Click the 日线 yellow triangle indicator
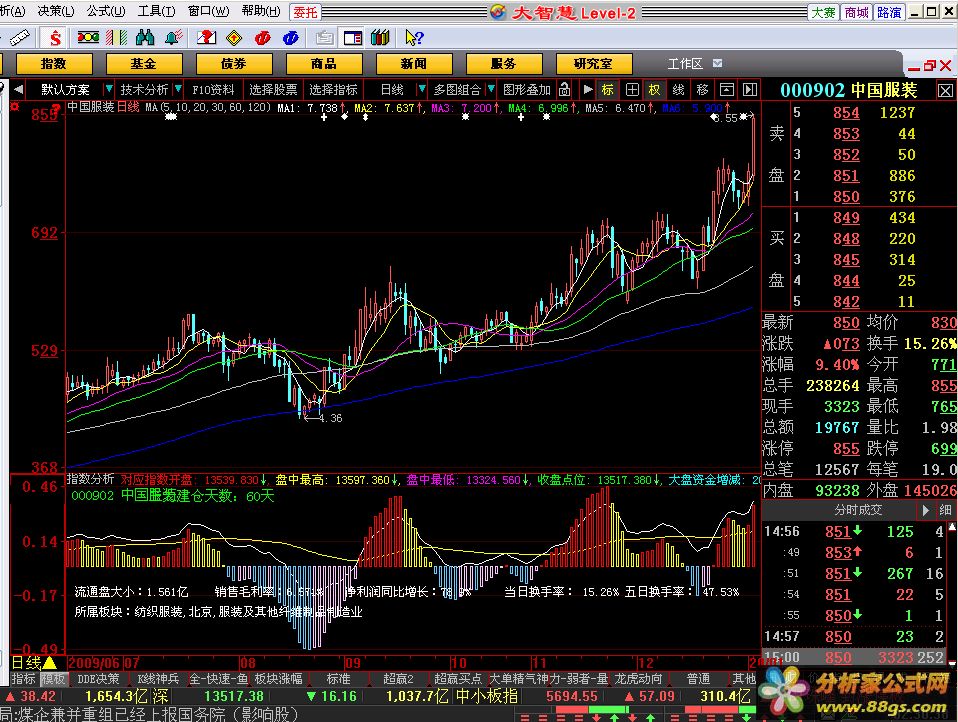Viewport: 958px width, 722px height. [x=49, y=662]
